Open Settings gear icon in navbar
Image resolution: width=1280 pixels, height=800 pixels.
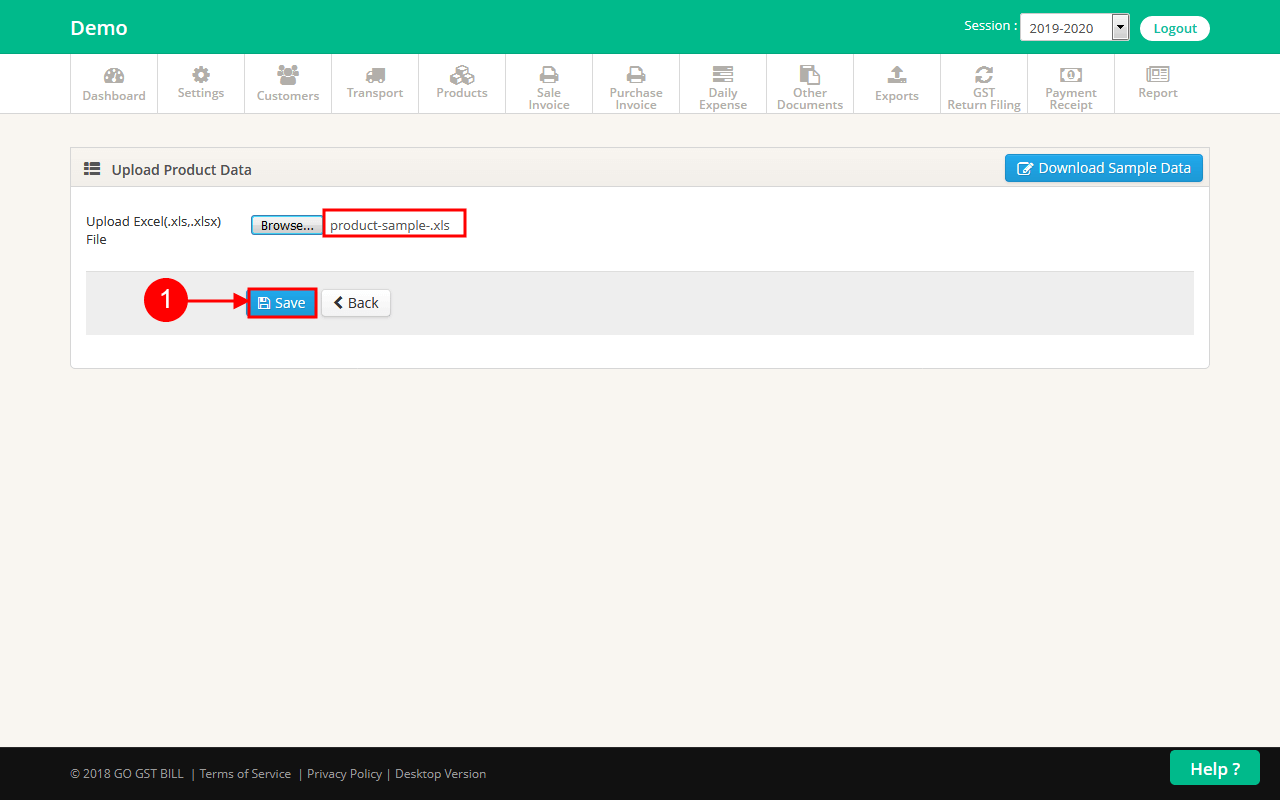click(201, 75)
